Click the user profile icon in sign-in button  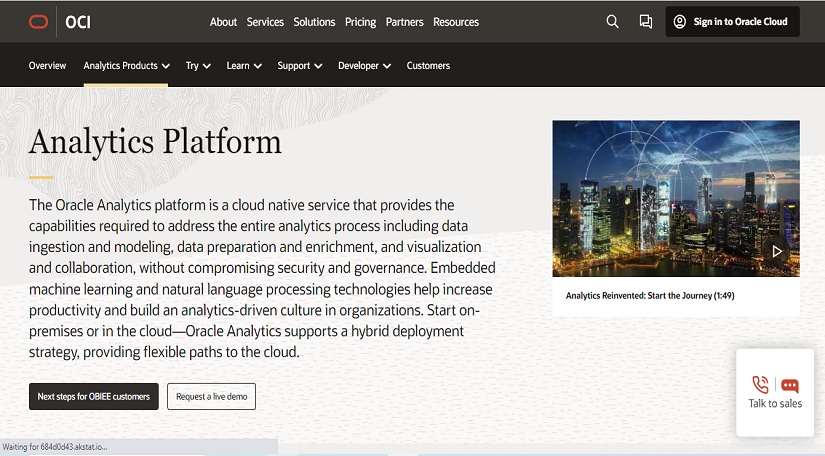coord(680,22)
